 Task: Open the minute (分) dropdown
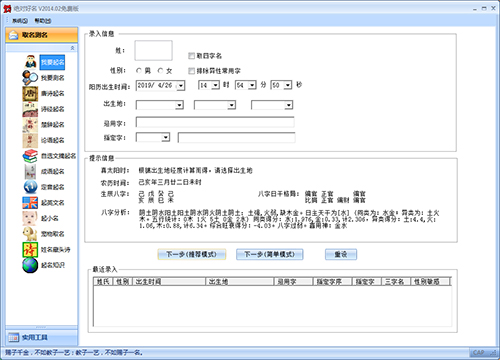[x=252, y=85]
